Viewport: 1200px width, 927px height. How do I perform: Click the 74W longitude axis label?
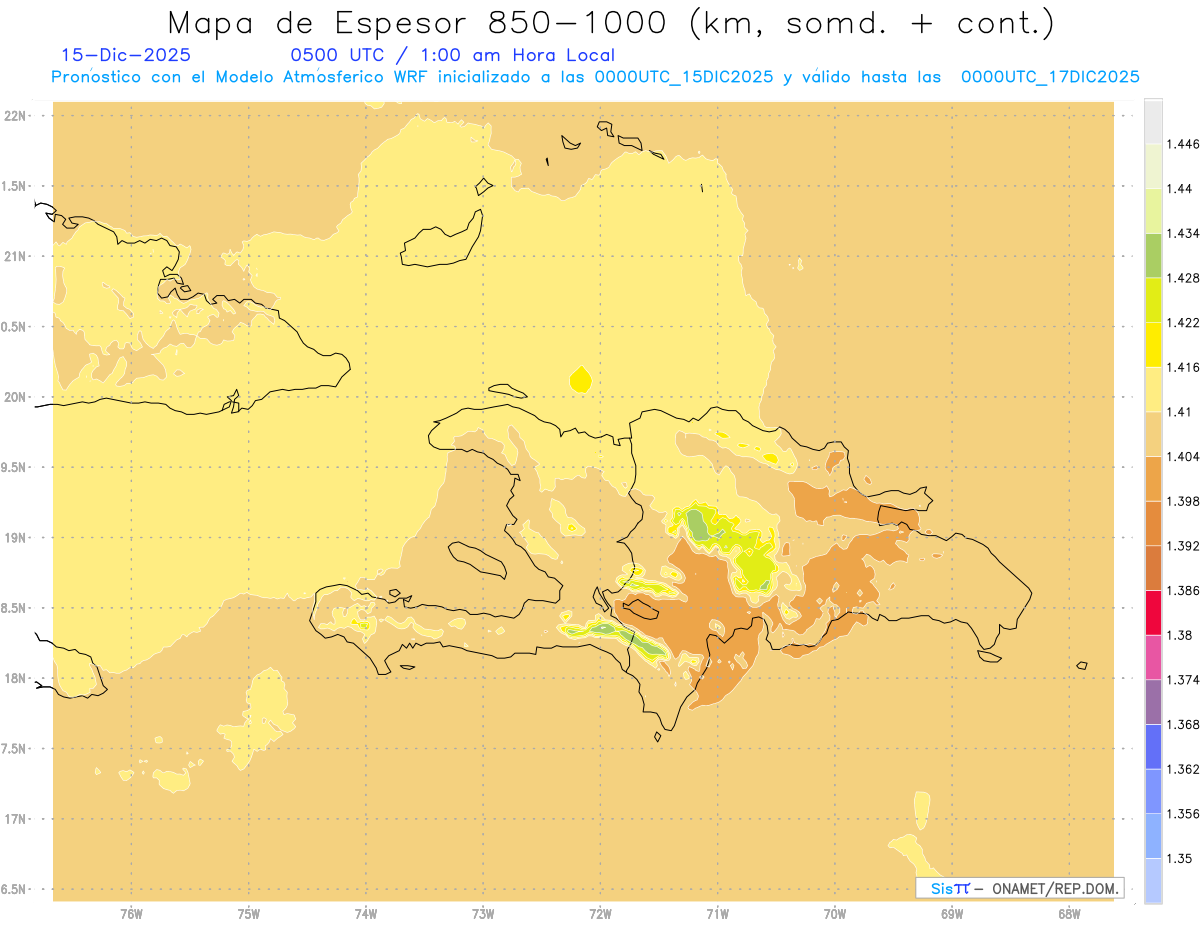[366, 914]
